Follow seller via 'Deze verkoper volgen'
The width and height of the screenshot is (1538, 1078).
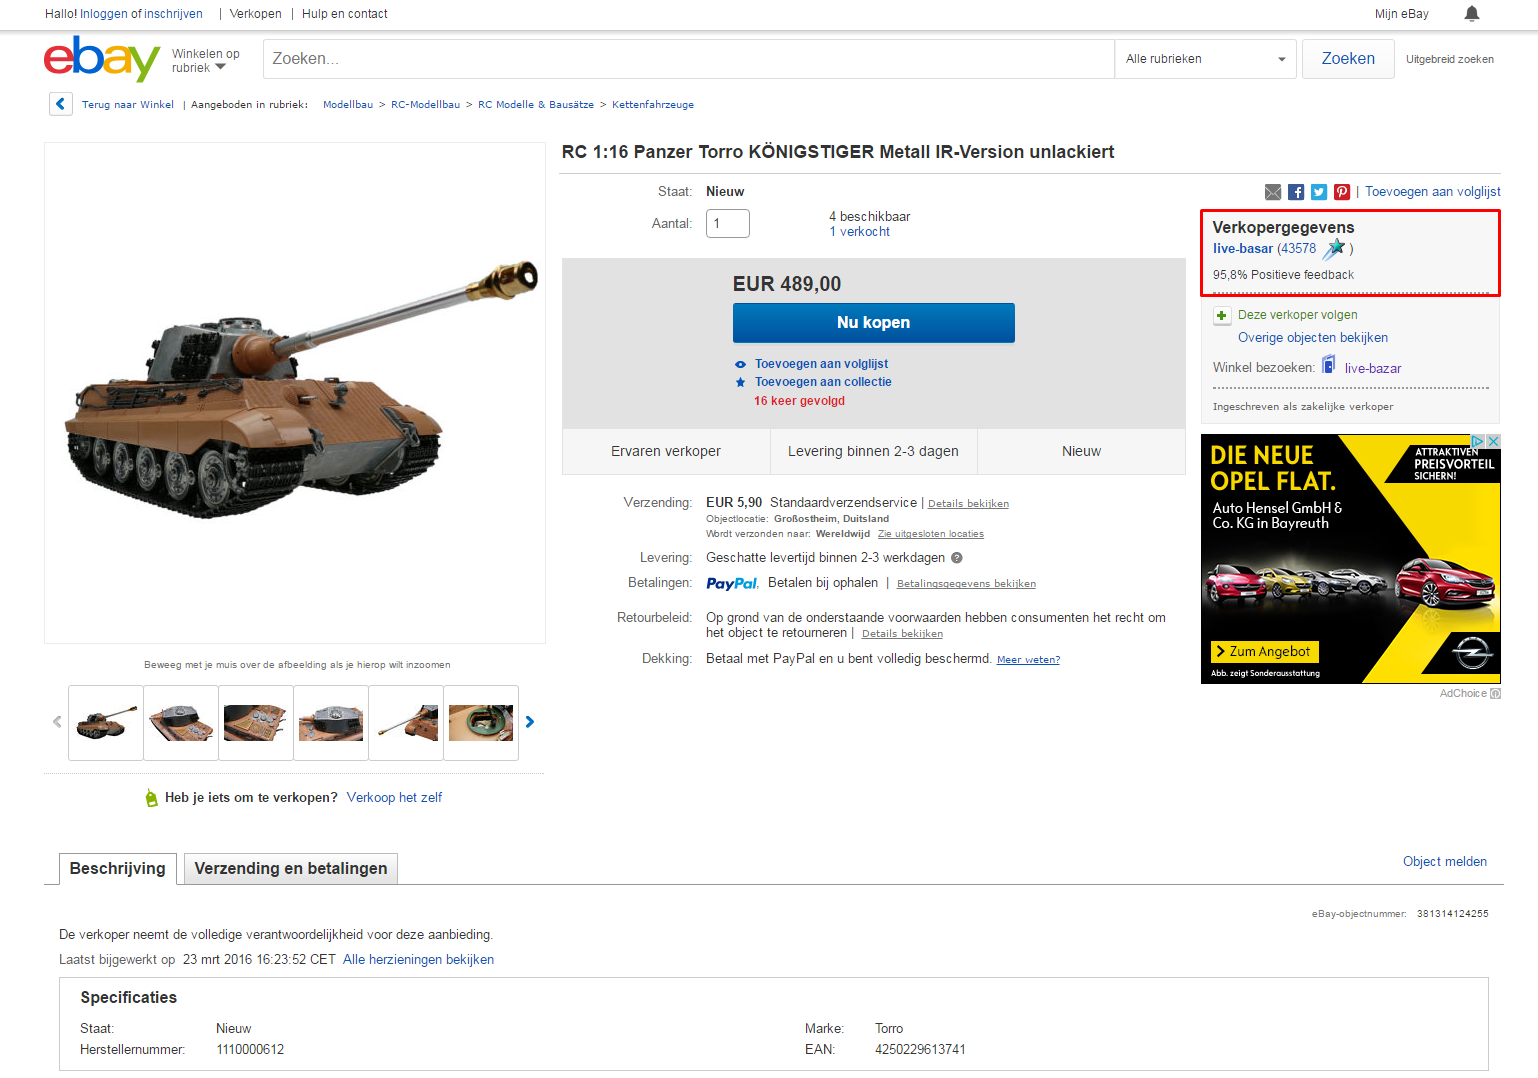(x=1297, y=315)
